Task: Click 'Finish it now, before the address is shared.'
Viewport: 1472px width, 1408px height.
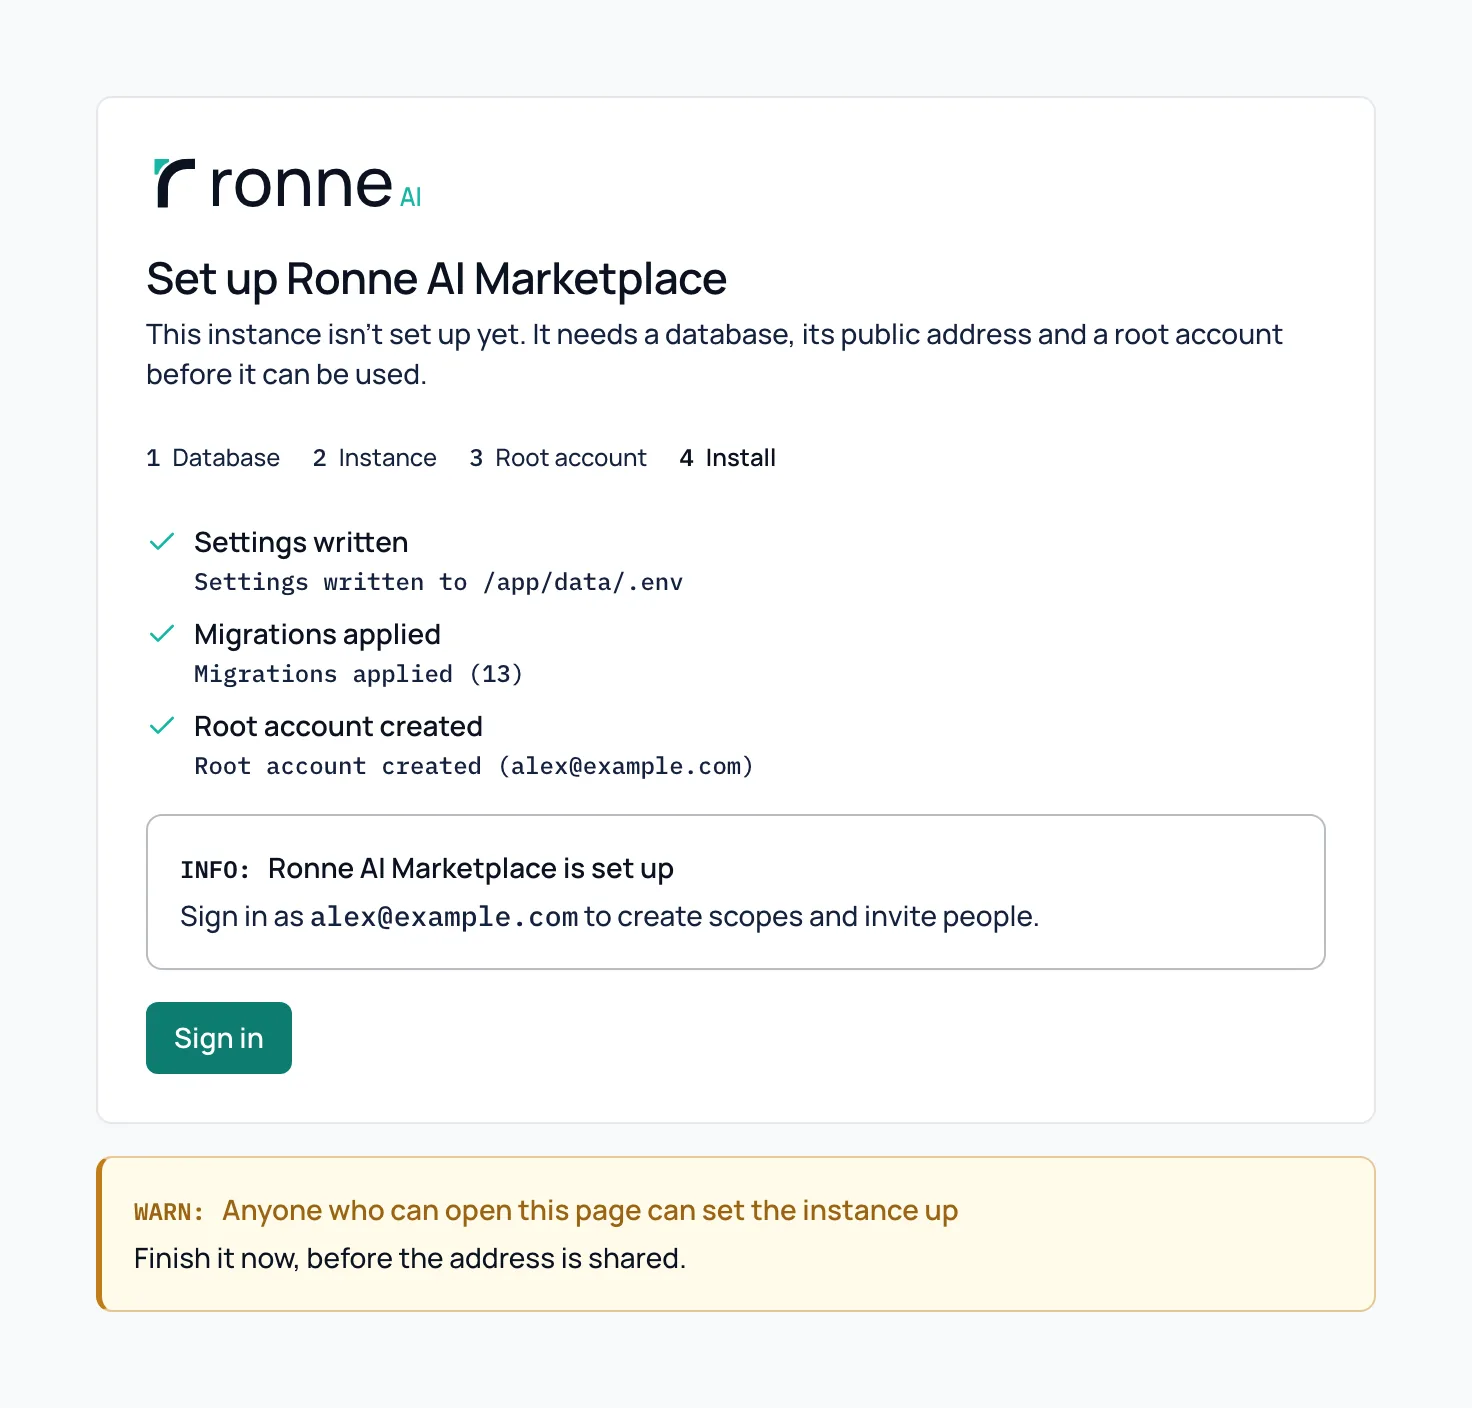Action: tap(410, 1258)
